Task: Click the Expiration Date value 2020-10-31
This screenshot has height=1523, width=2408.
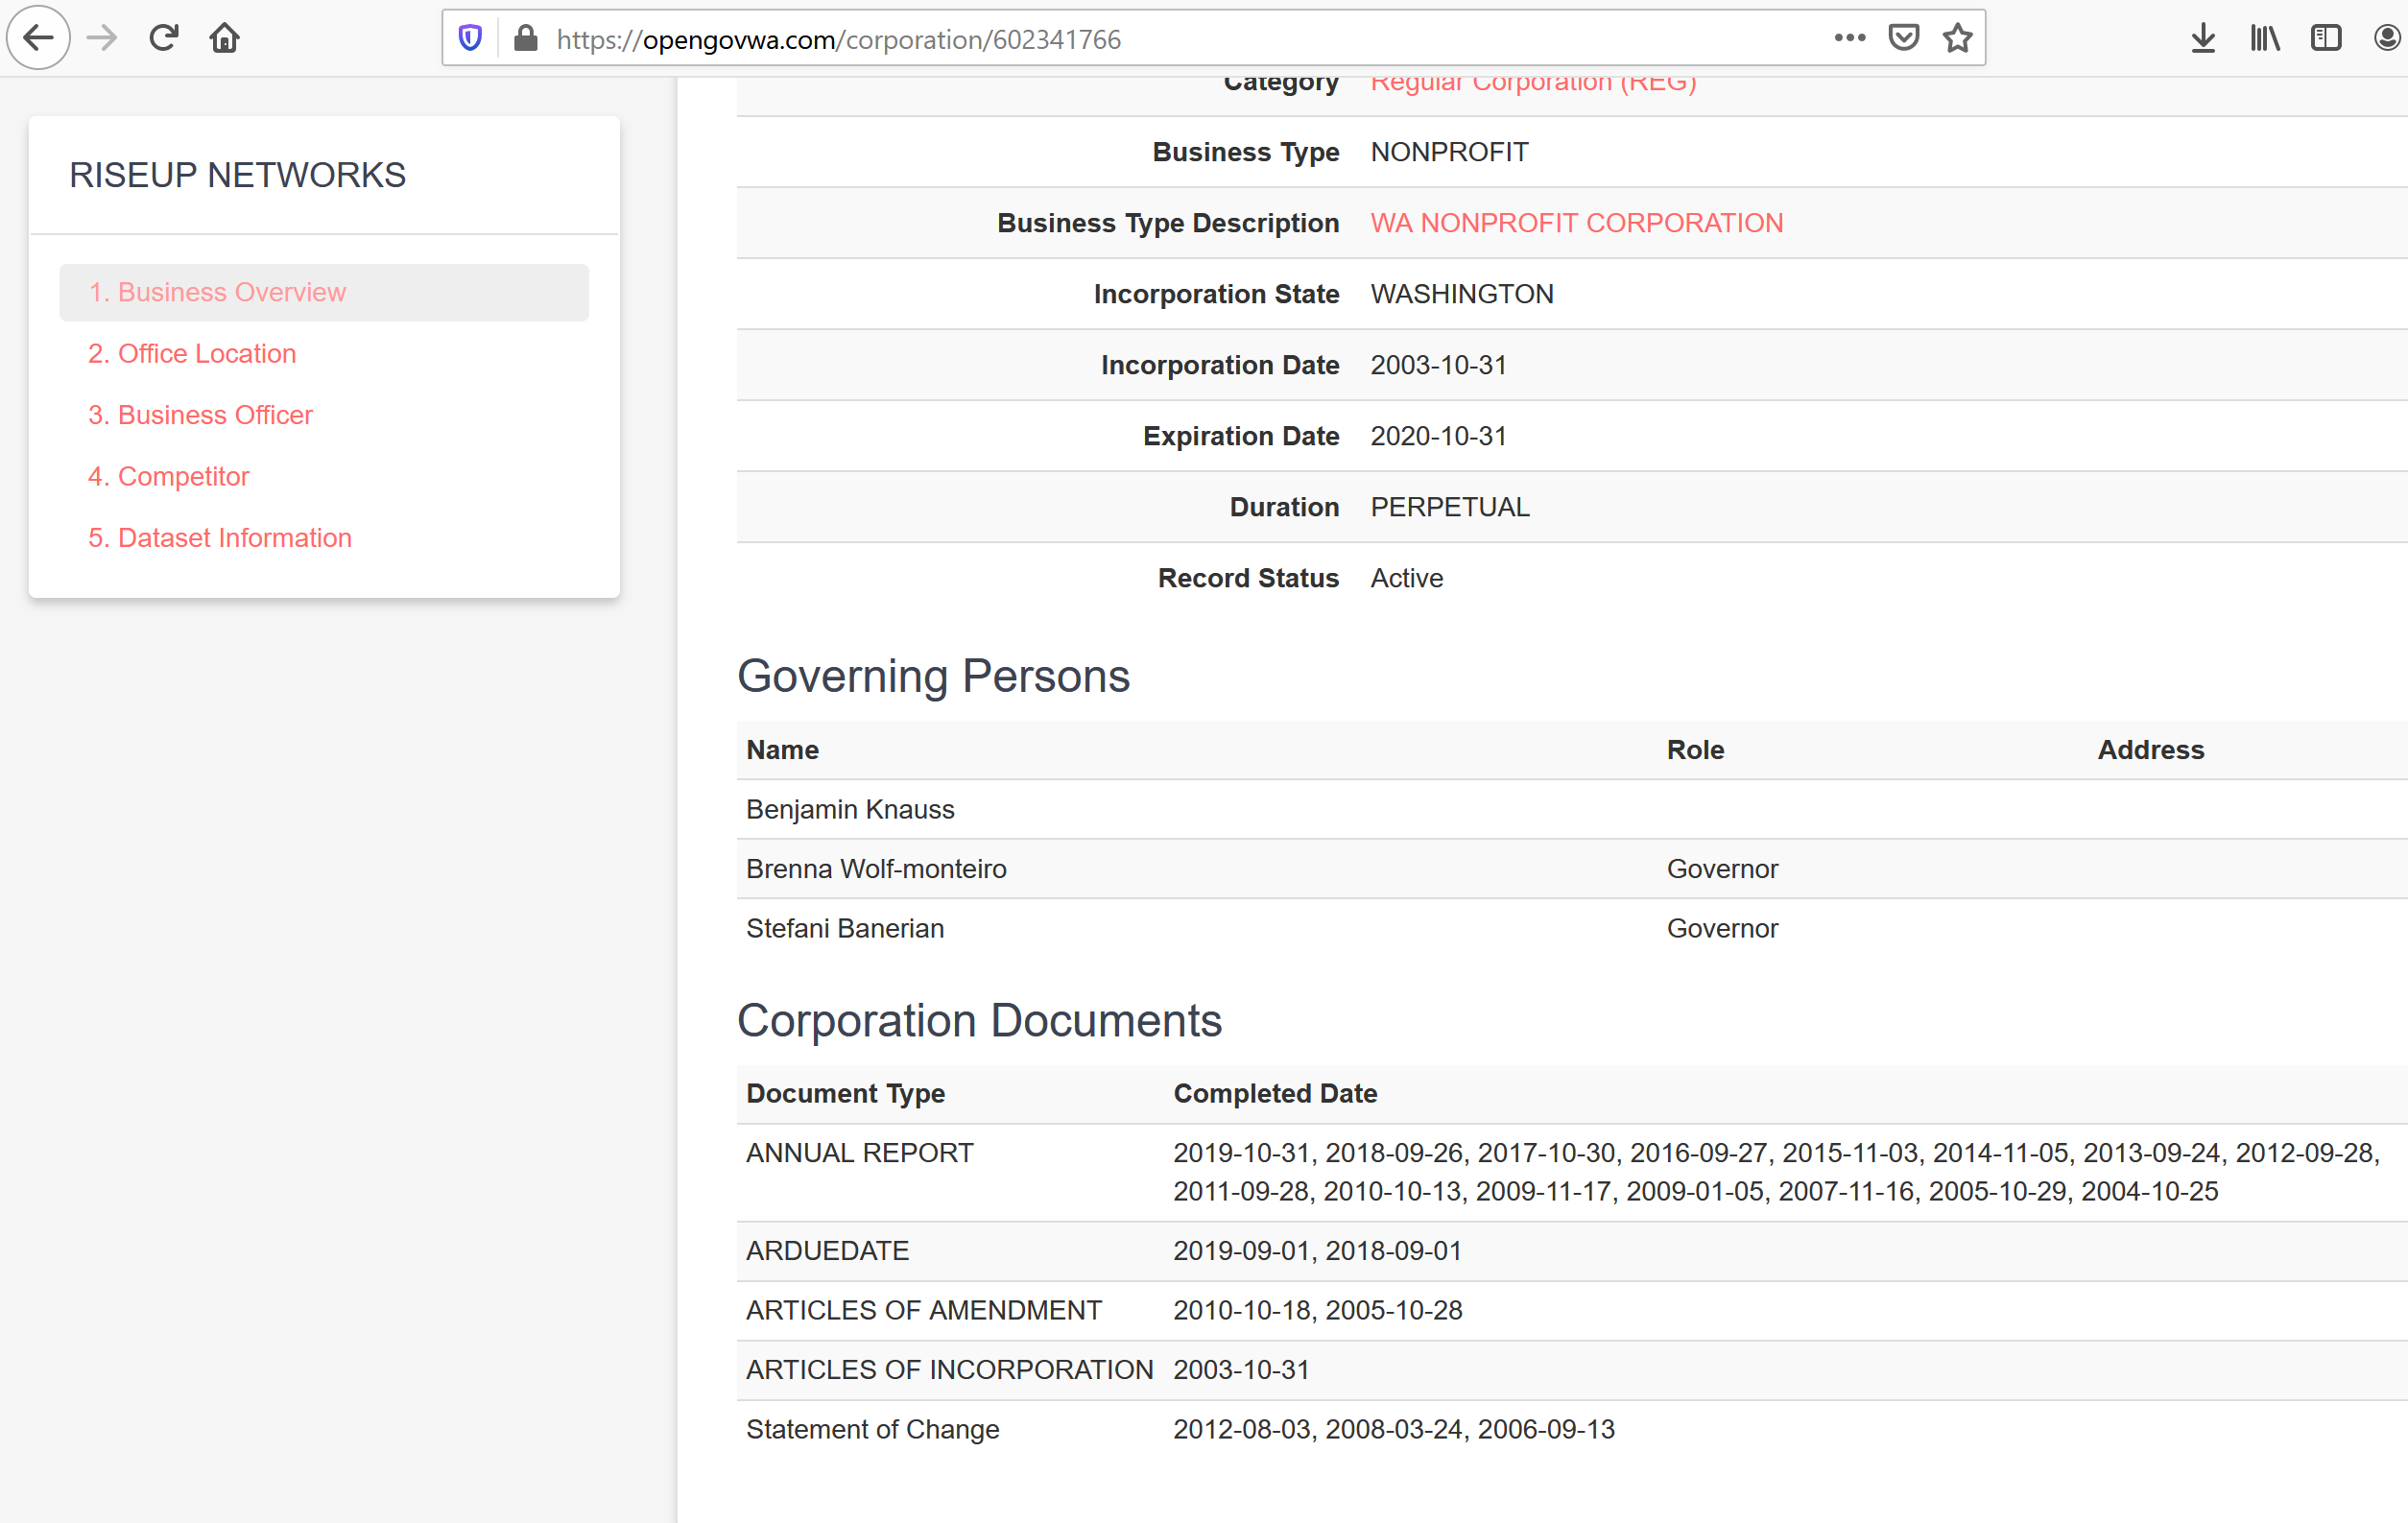Action: point(1438,436)
